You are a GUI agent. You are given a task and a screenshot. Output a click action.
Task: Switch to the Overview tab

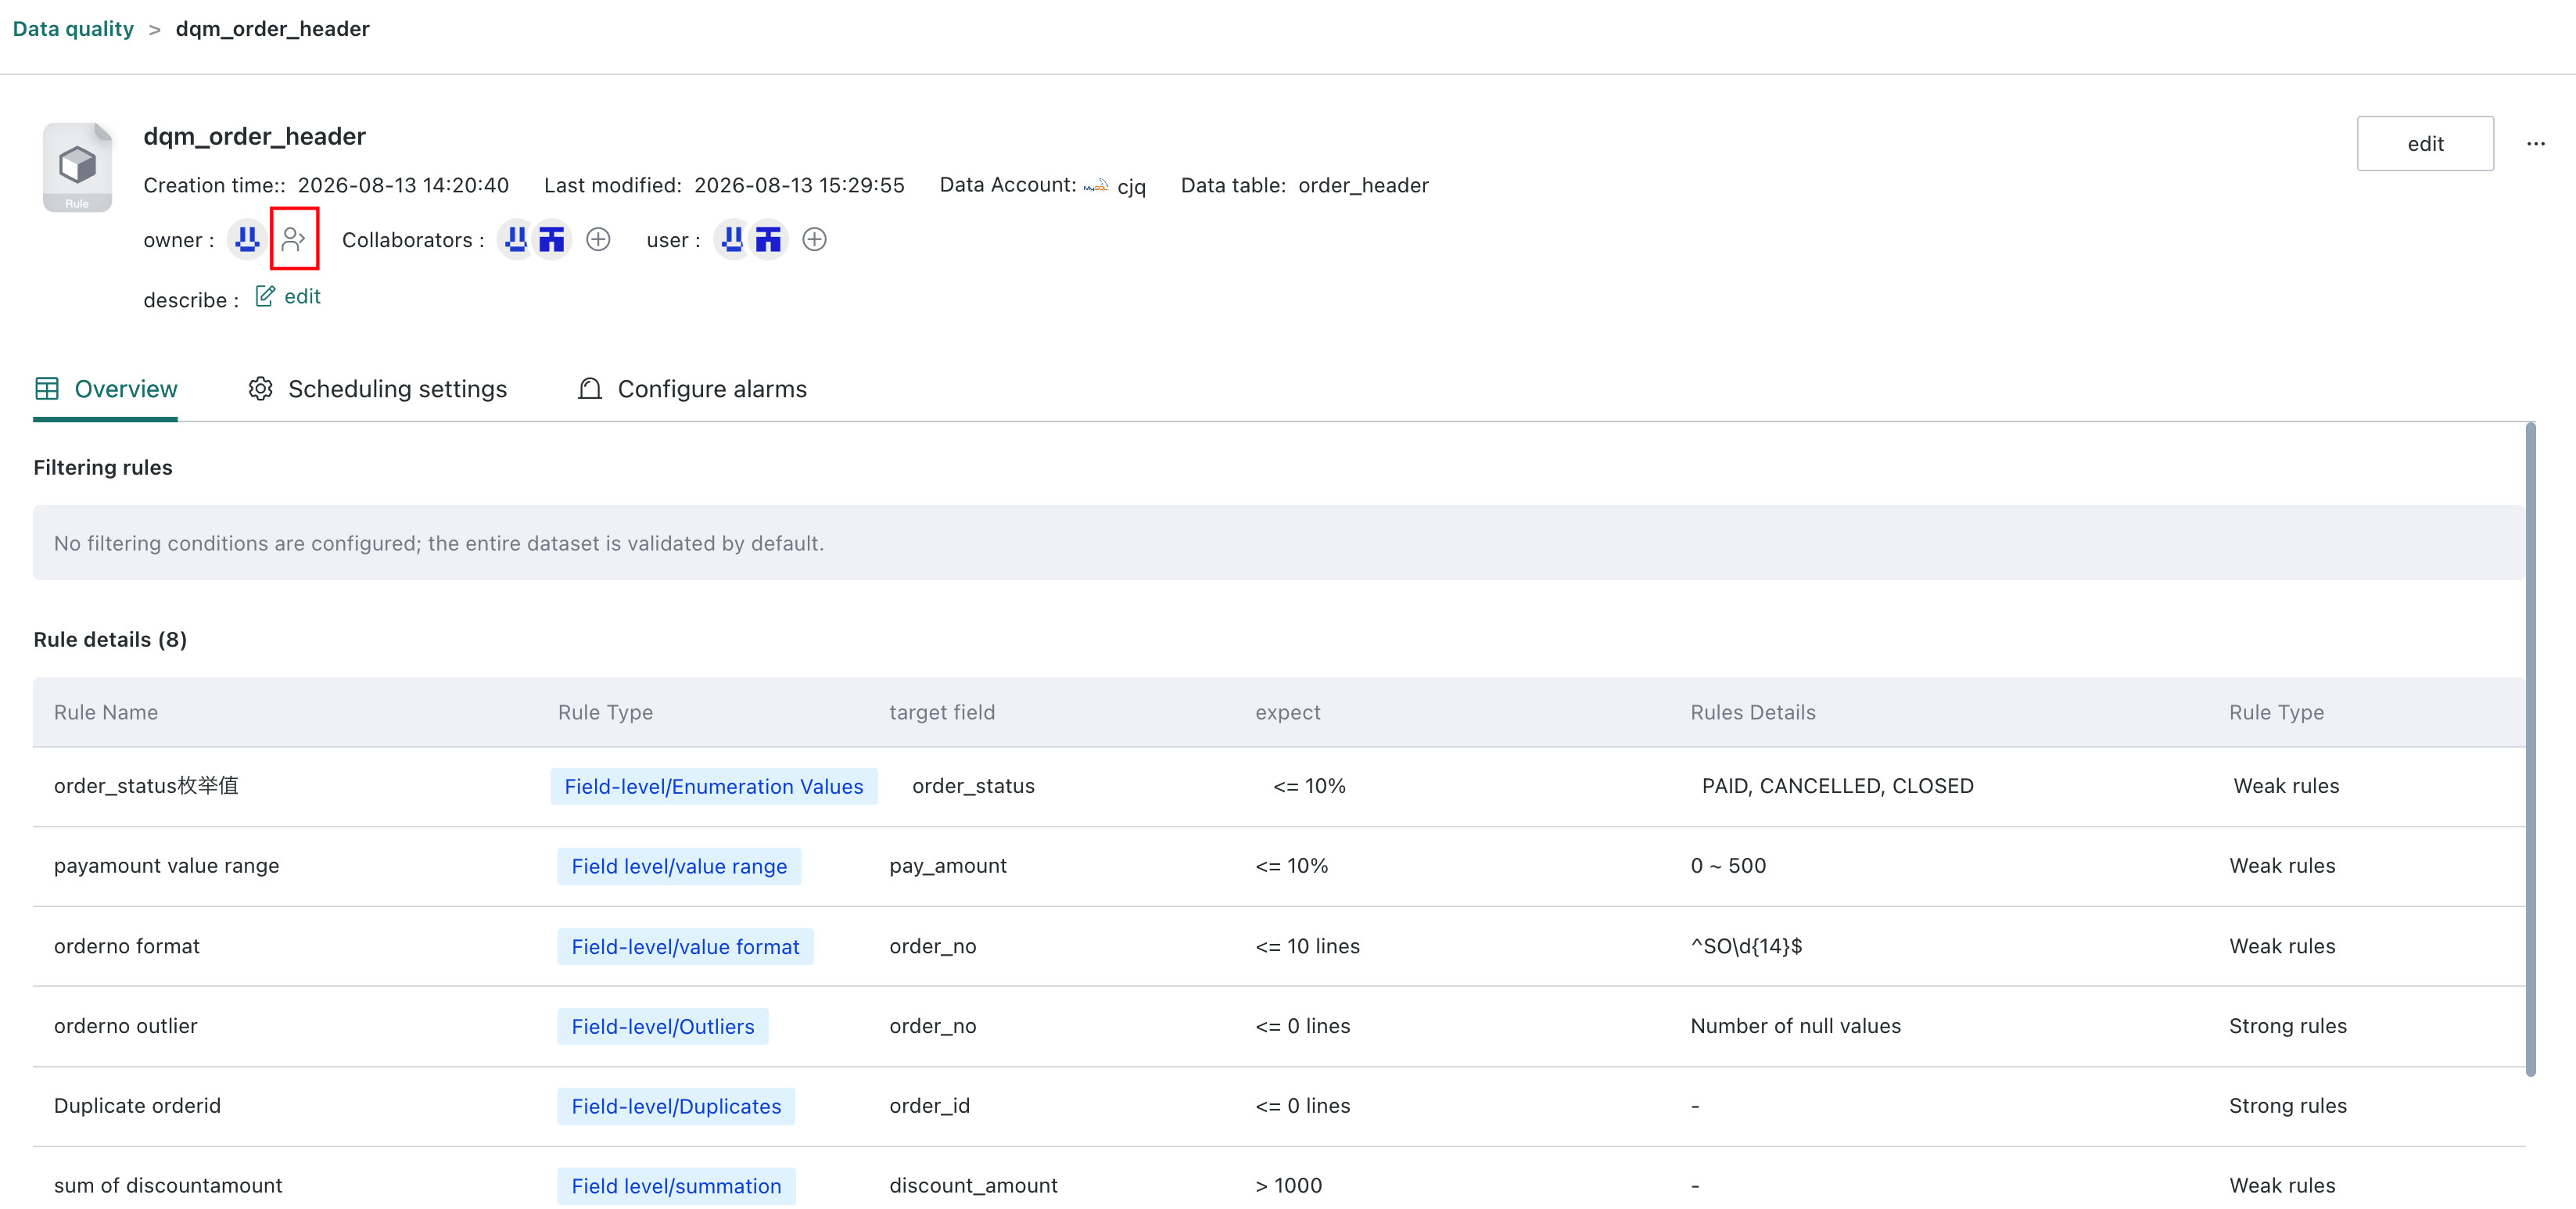coord(106,389)
